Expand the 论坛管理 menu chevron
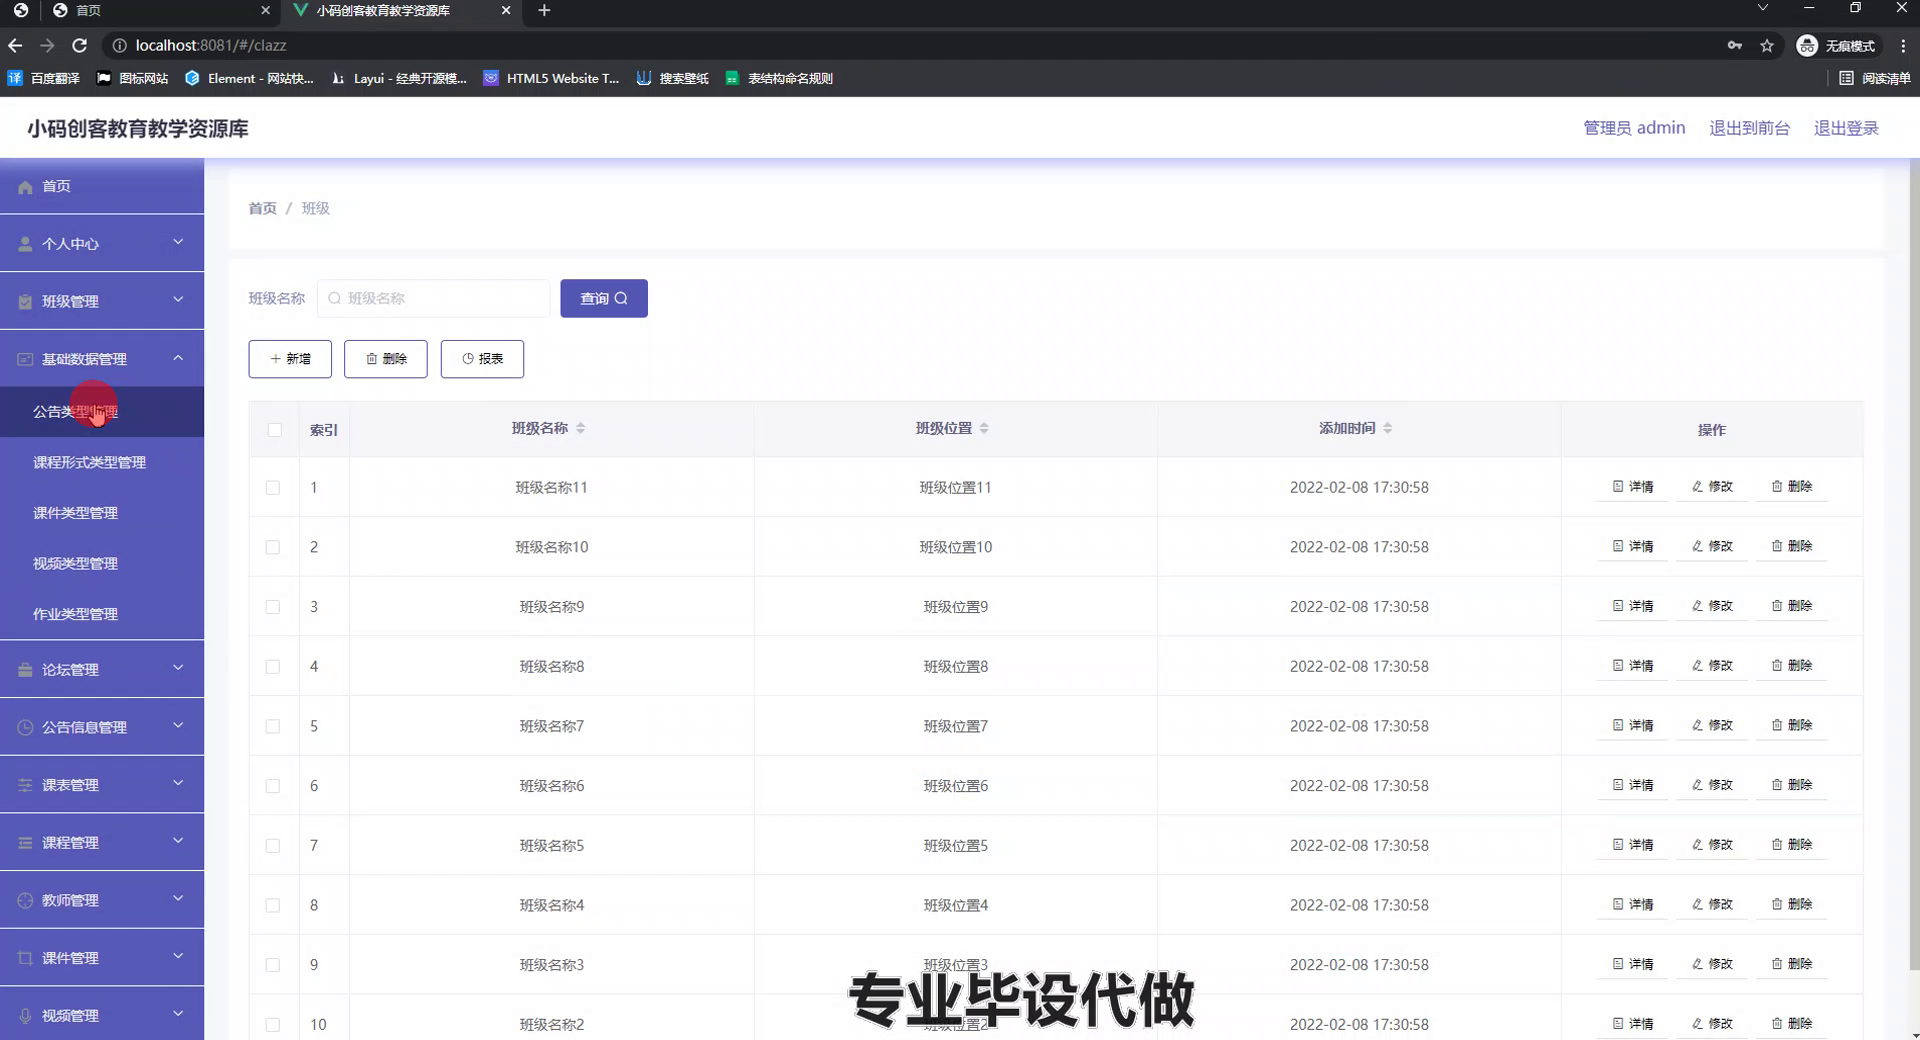 coord(178,668)
